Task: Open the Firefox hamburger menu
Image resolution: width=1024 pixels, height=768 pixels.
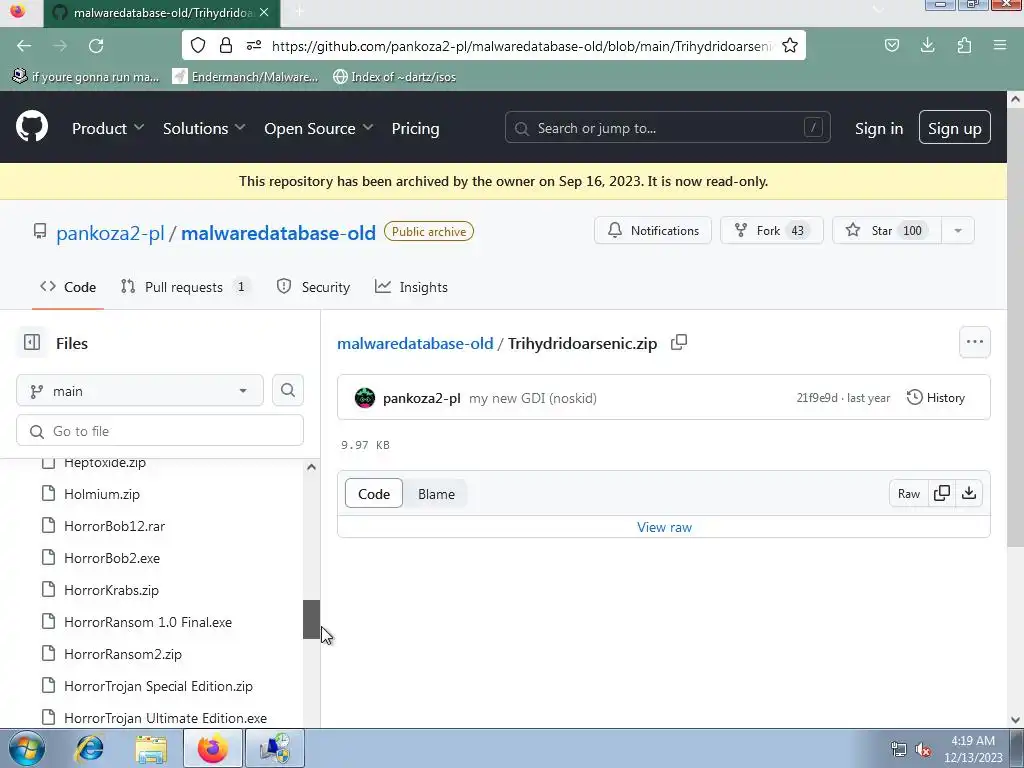Action: coord(999,45)
